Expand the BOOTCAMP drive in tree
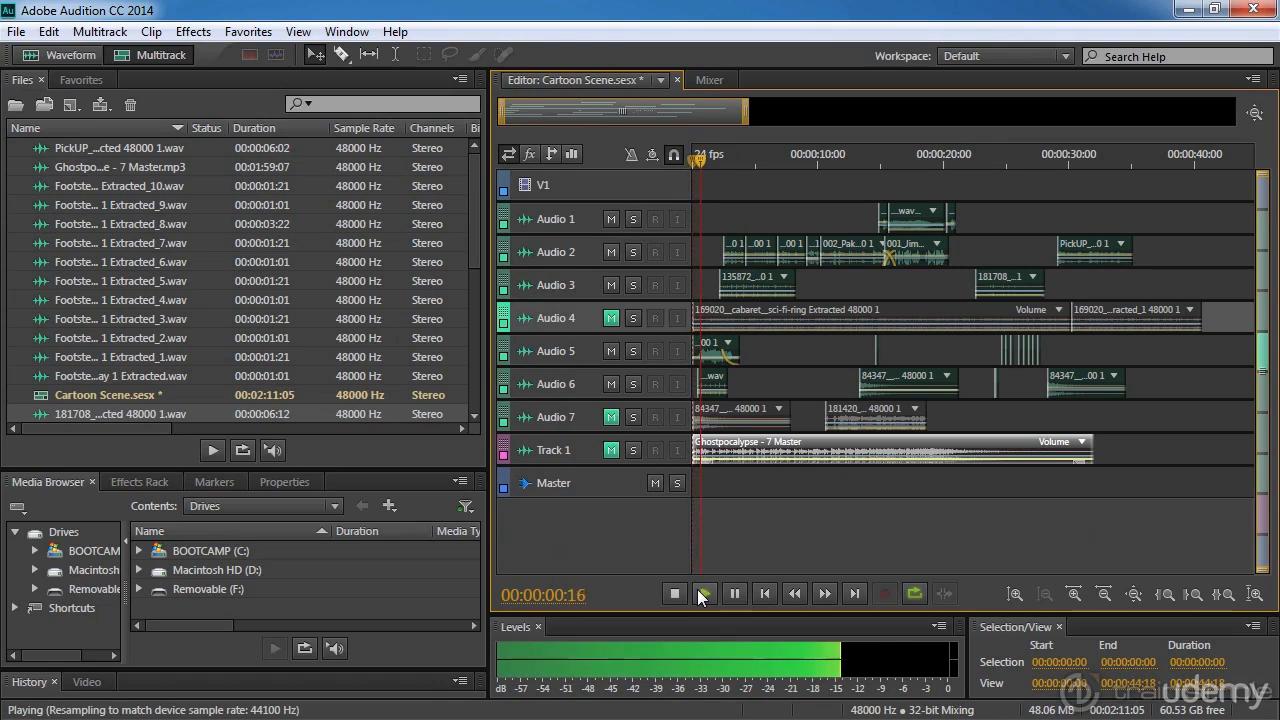This screenshot has height=720, width=1280. point(35,551)
